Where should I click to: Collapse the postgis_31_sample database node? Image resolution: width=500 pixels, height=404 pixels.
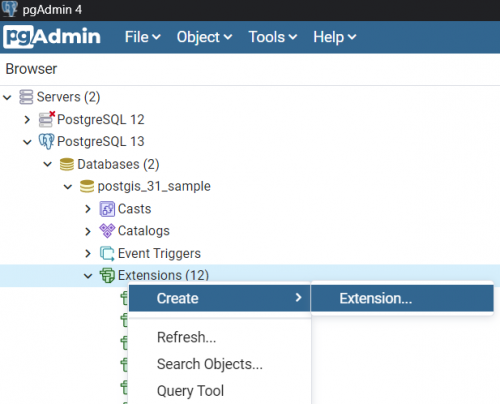[x=68, y=187]
